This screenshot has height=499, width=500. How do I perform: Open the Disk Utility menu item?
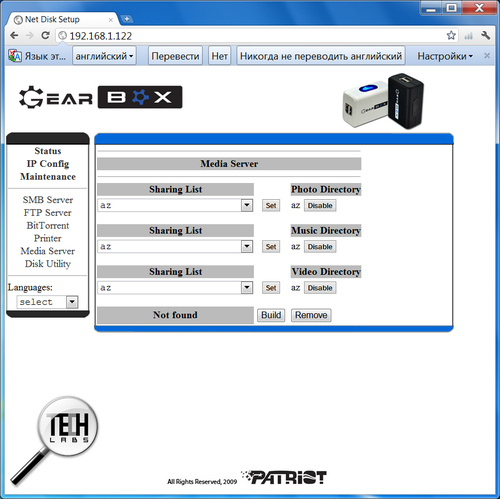pos(48,264)
